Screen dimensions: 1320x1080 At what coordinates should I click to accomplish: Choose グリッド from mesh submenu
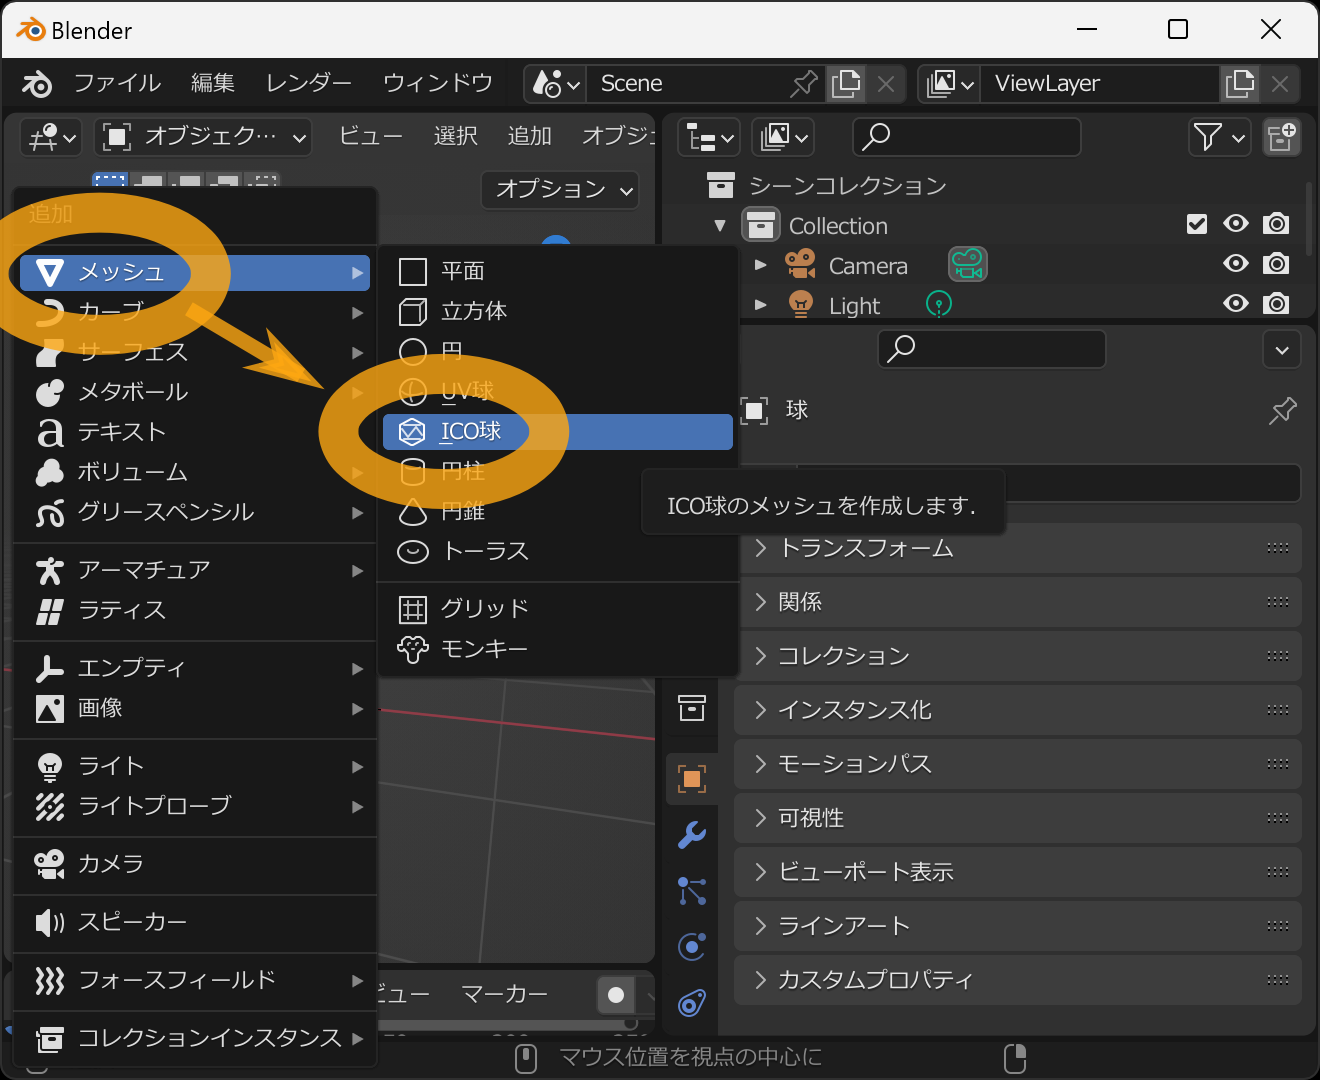pos(558,609)
